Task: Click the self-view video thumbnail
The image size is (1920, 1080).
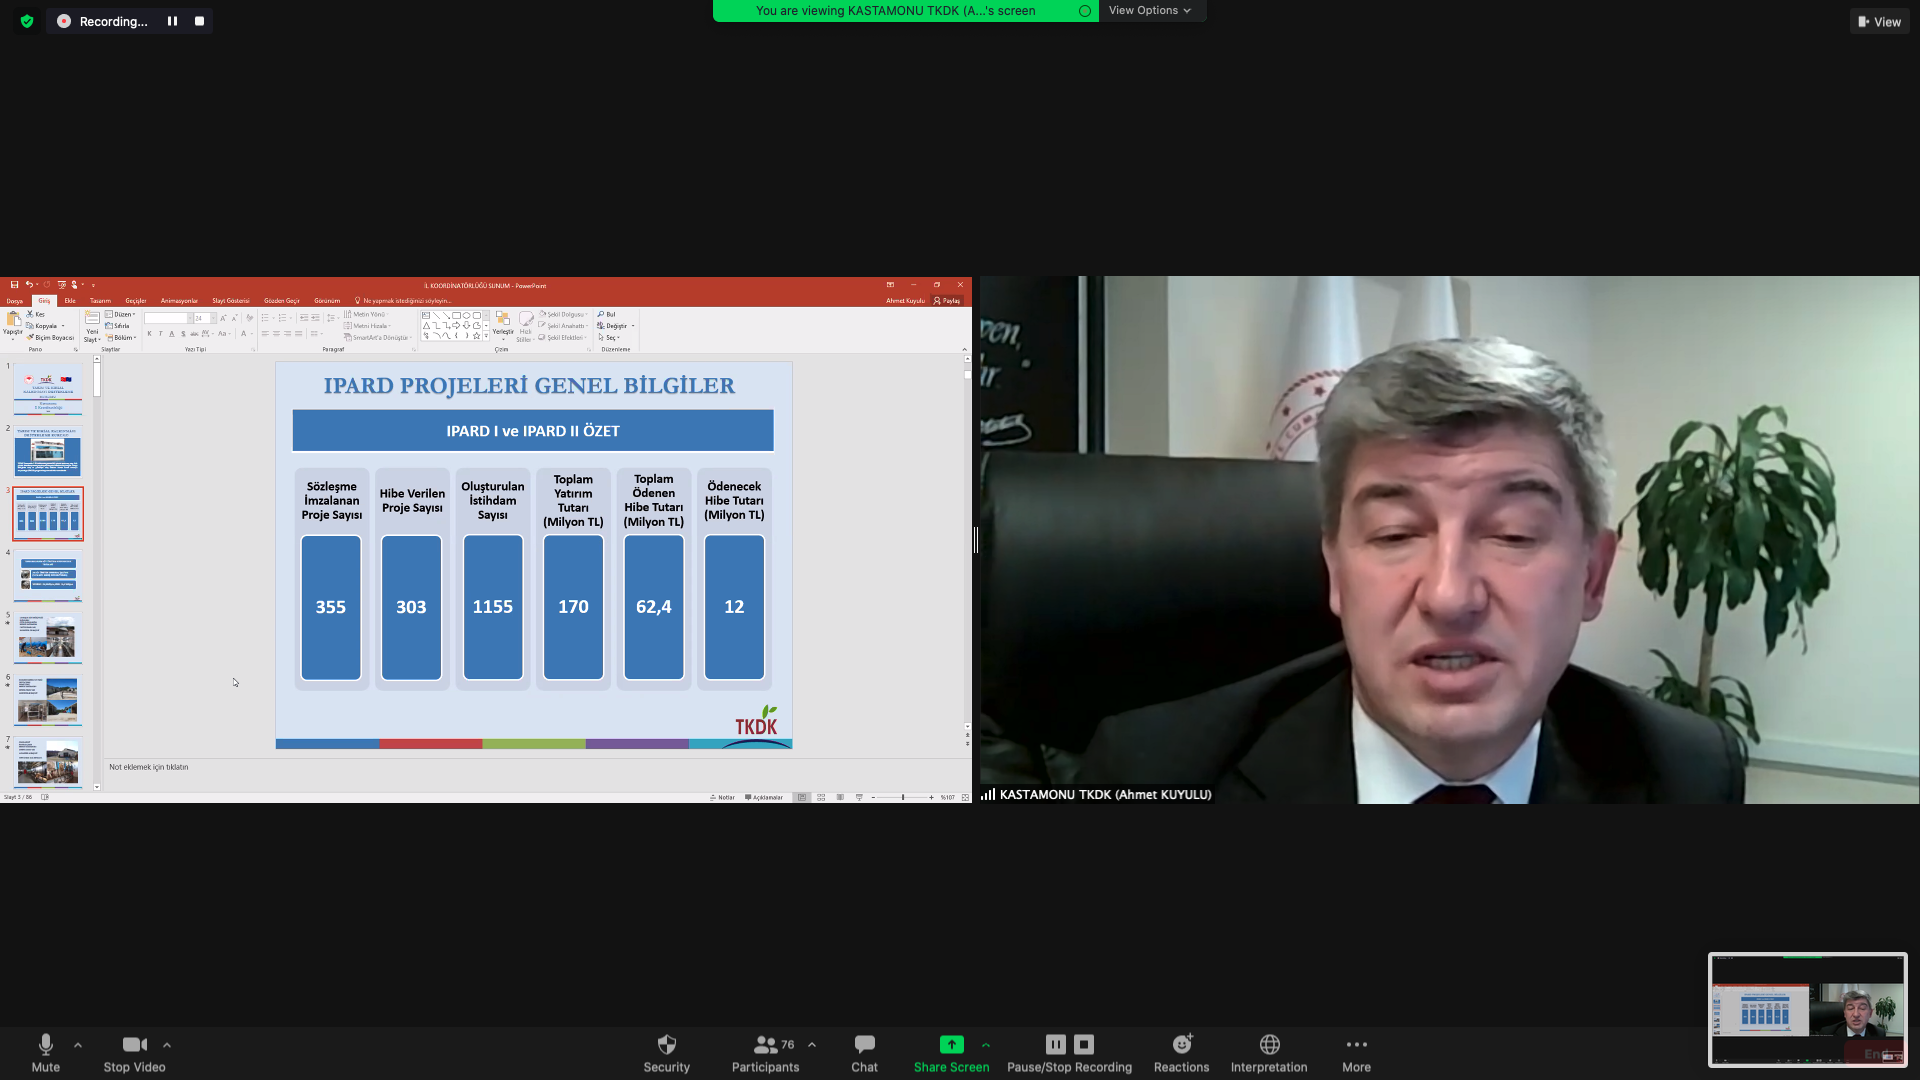Action: [1807, 1009]
